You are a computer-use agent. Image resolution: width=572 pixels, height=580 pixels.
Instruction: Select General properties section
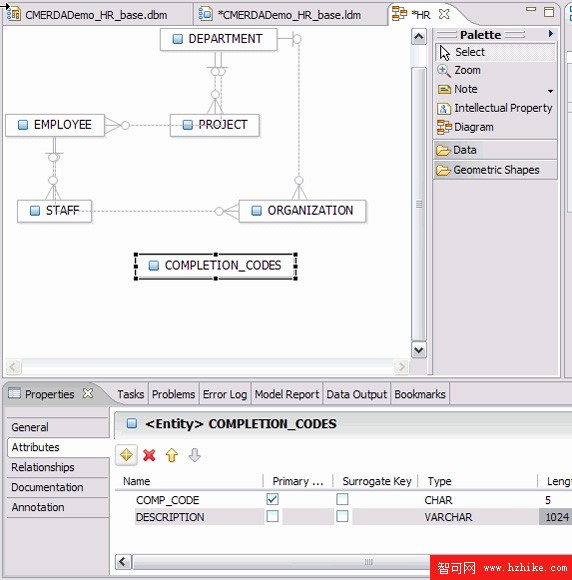coord(58,427)
